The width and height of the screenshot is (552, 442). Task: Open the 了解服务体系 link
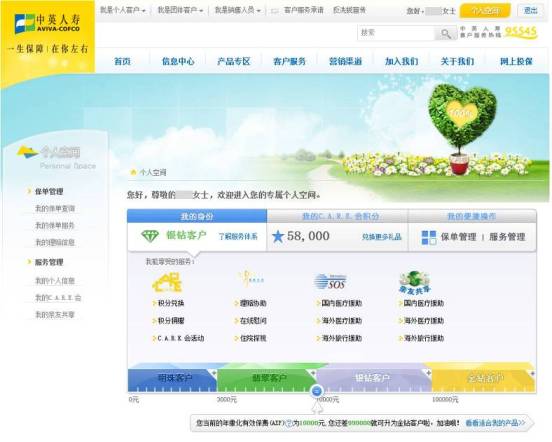pyautogui.click(x=238, y=236)
